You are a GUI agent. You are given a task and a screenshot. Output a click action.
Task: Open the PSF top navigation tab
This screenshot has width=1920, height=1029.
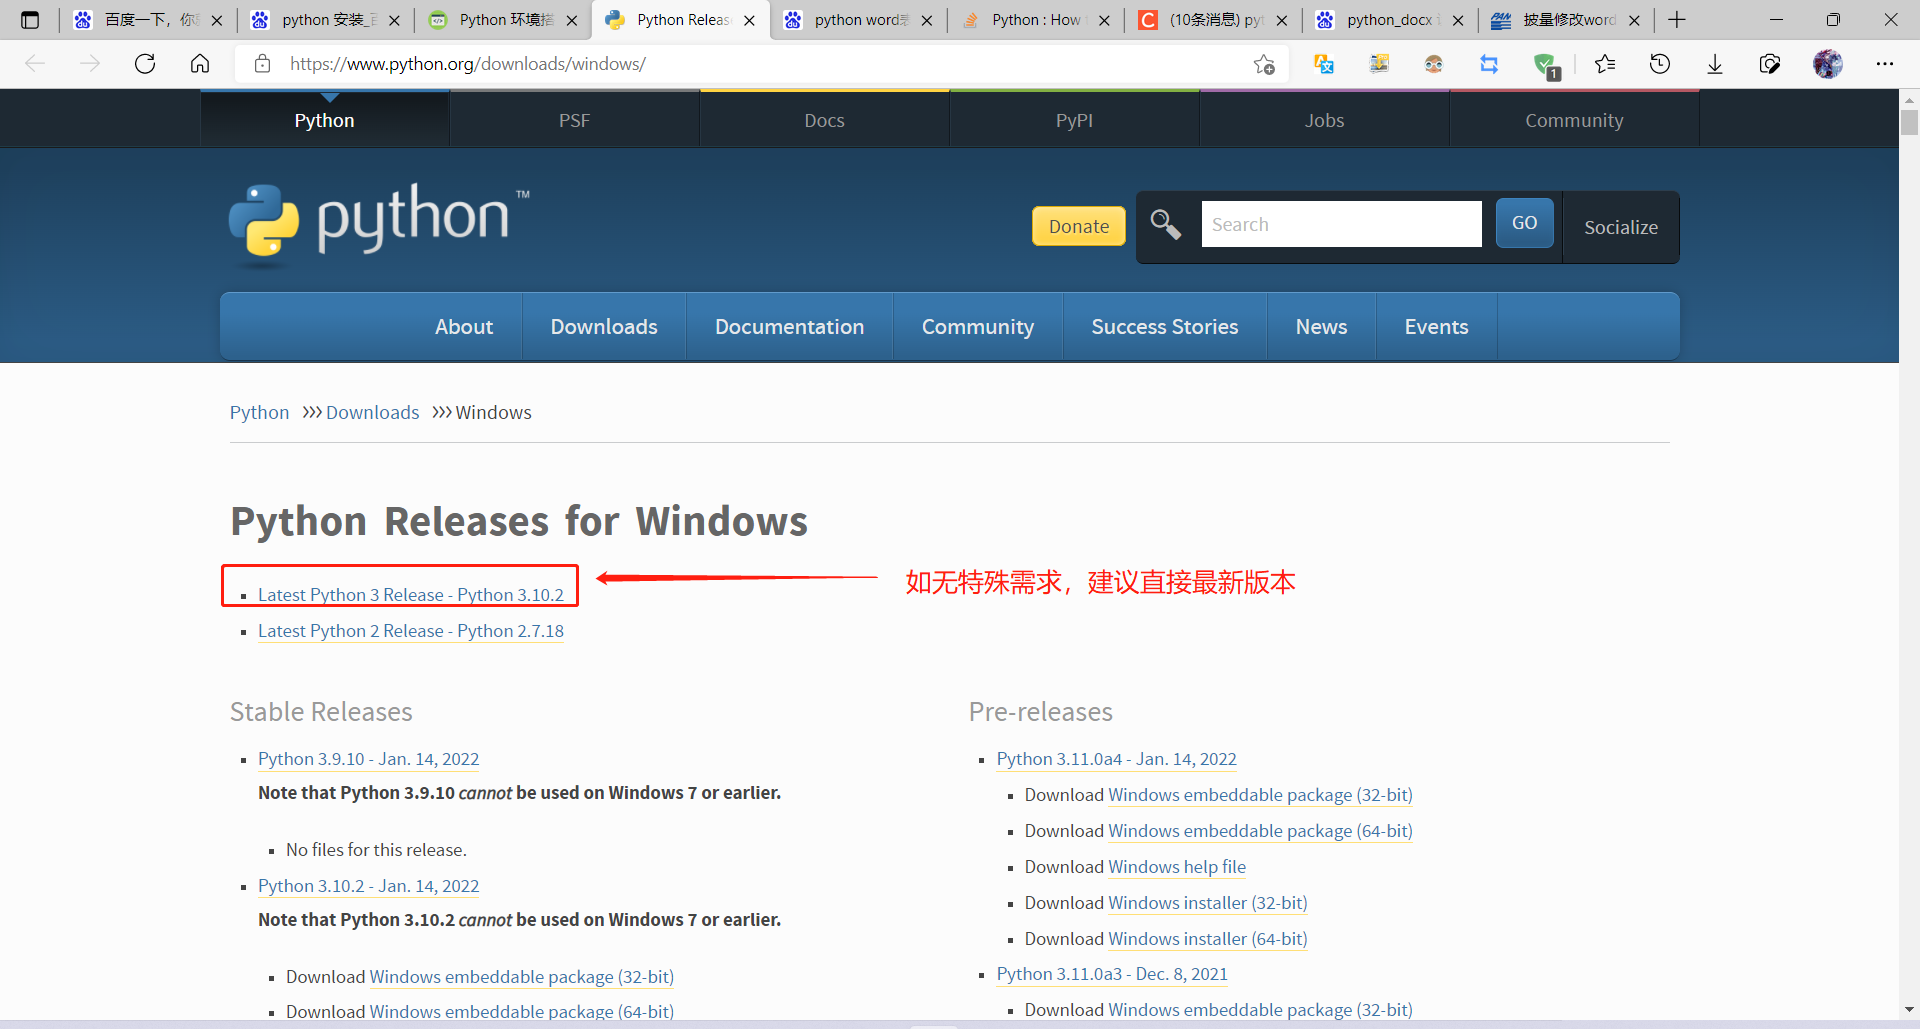[574, 120]
